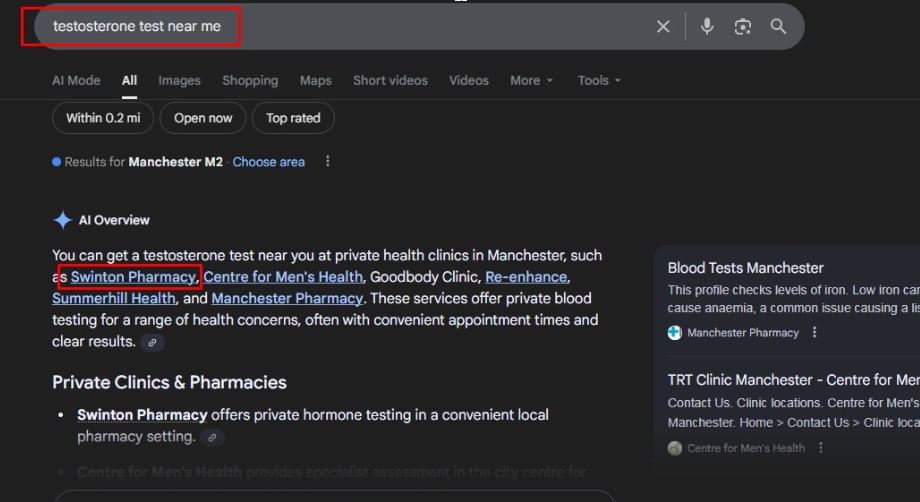Screen dimensions: 920x502
Task: Open Google Lens image search icon
Action: pyautogui.click(x=742, y=27)
